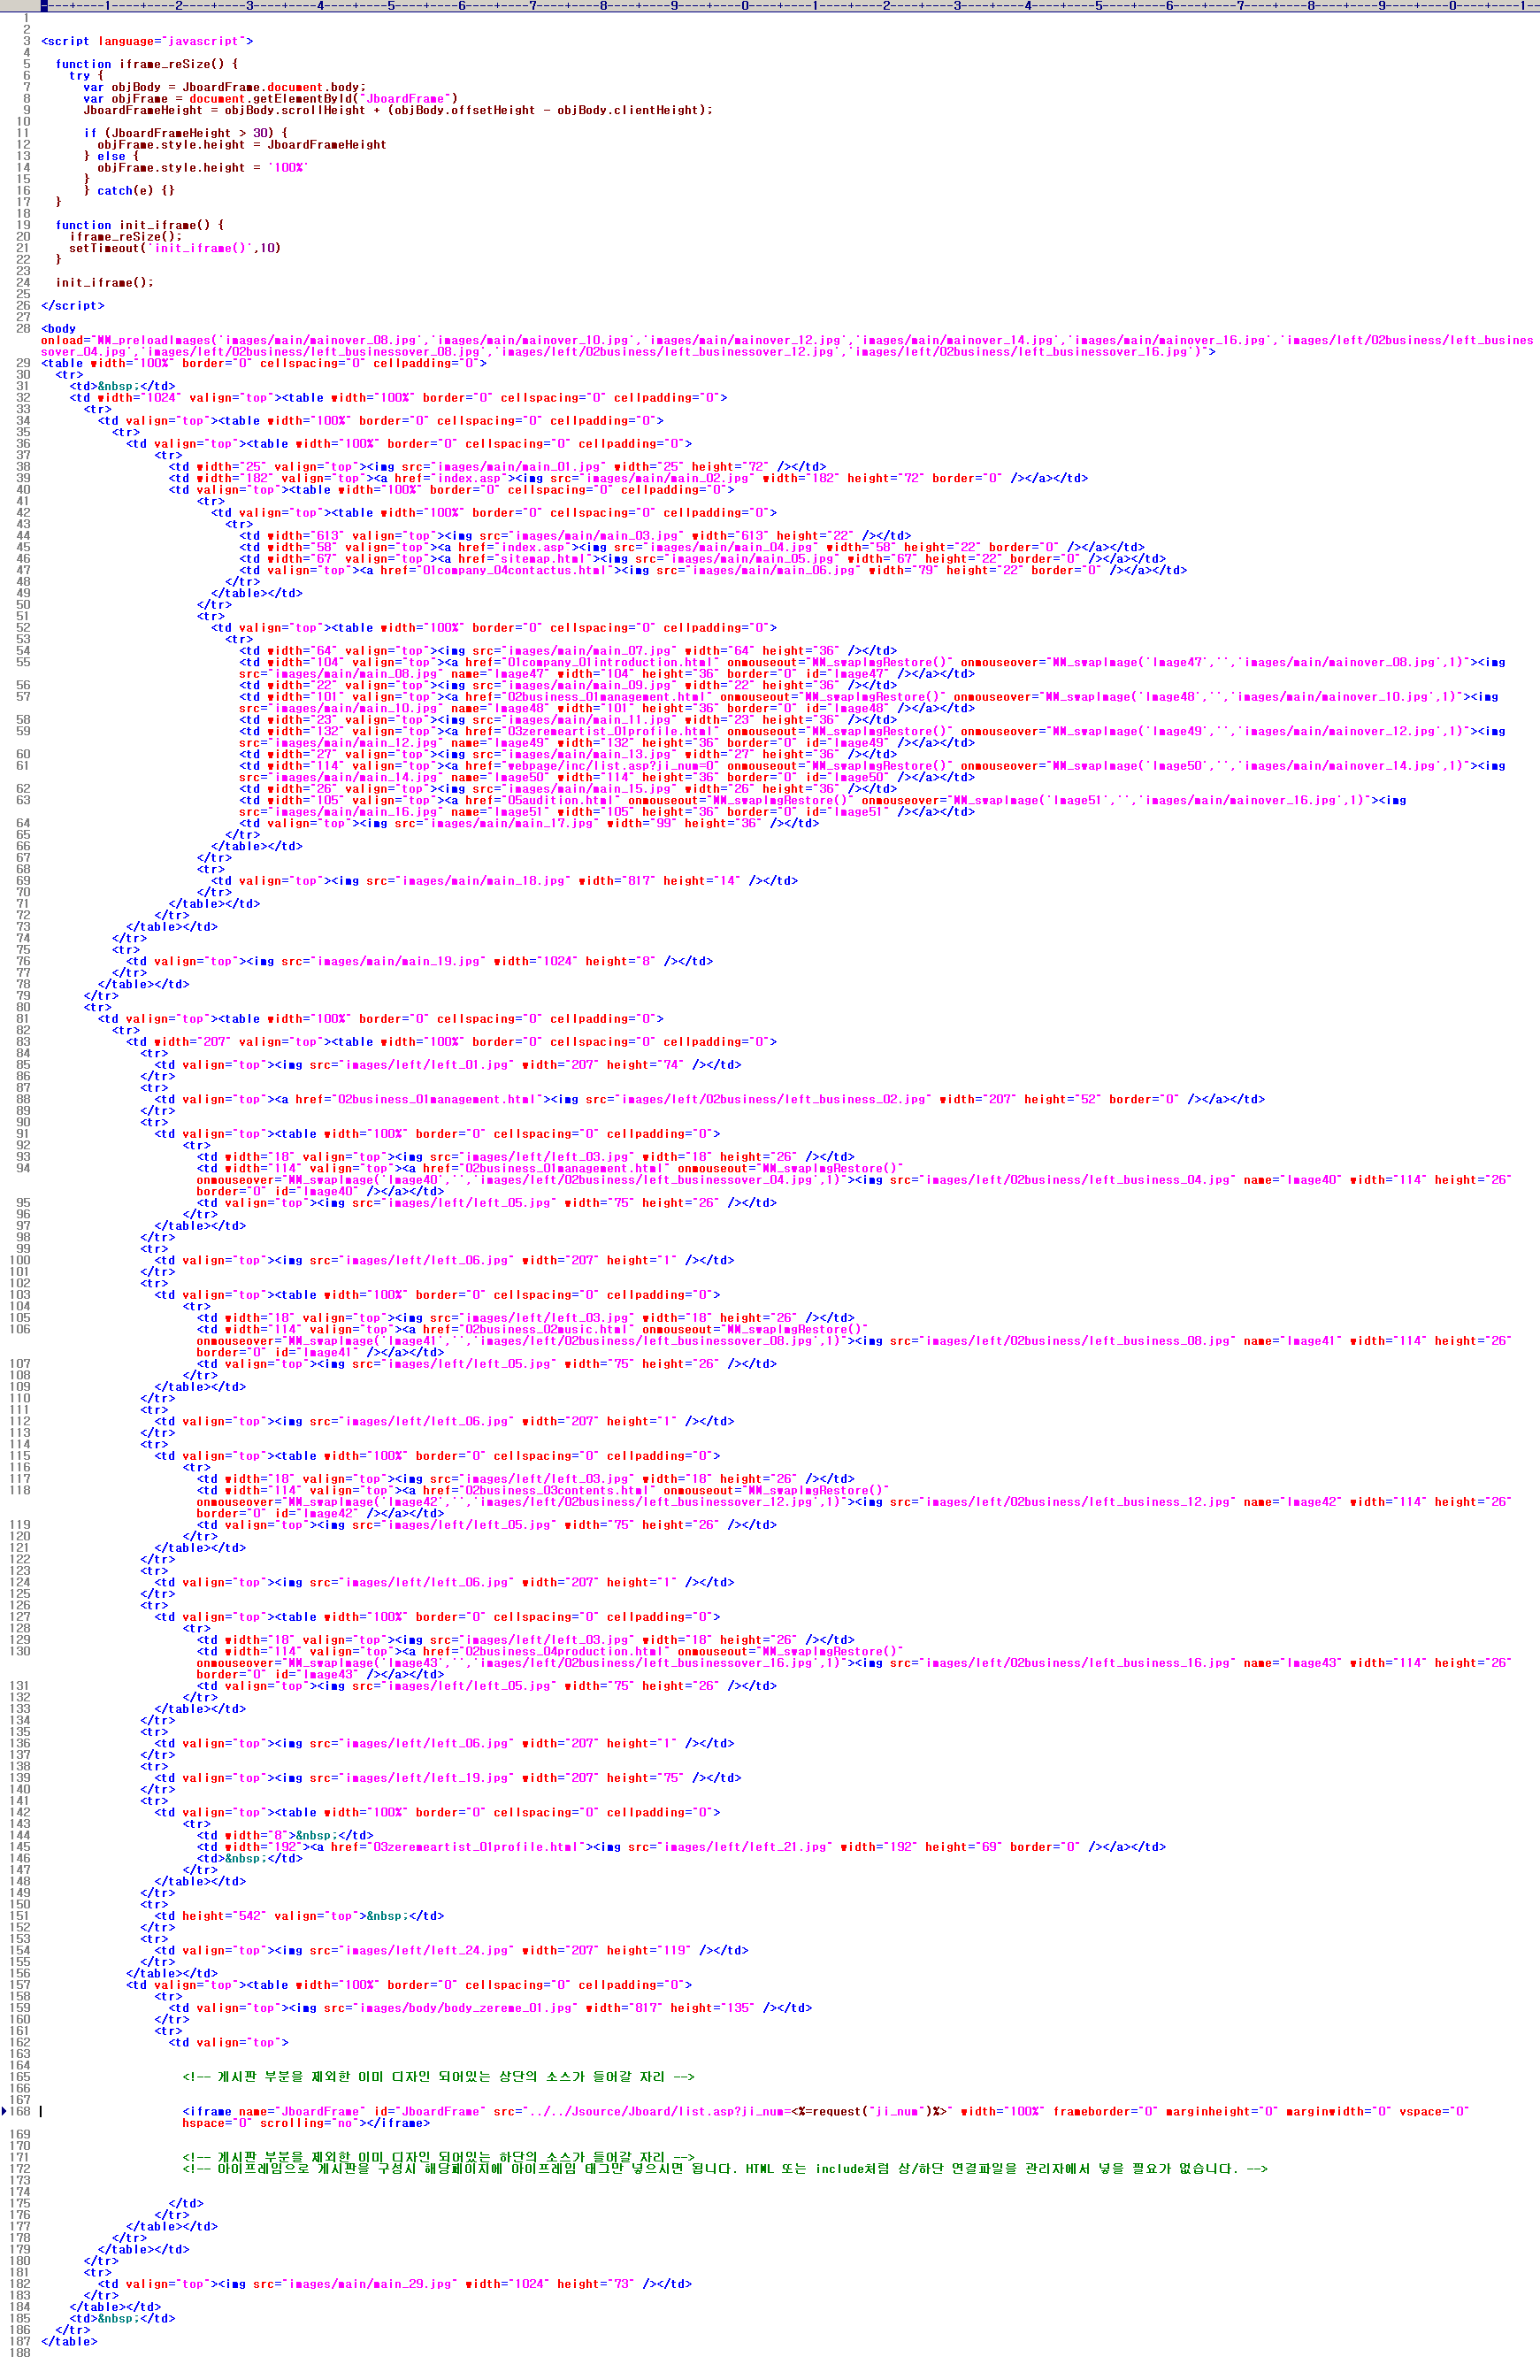This screenshot has width=1540, height=2380.
Task: Click line number 28 in the gutter
Action: click(23, 329)
